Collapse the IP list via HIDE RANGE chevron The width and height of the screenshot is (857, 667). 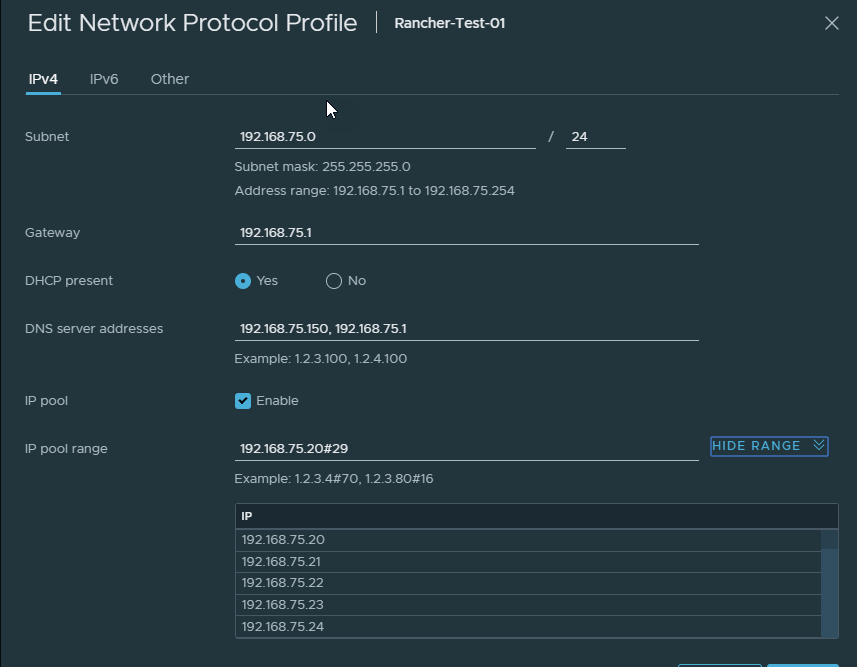[x=818, y=446]
